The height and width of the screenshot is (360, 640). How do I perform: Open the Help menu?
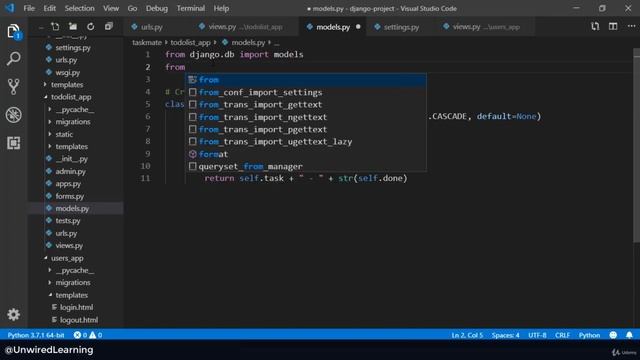click(221, 8)
